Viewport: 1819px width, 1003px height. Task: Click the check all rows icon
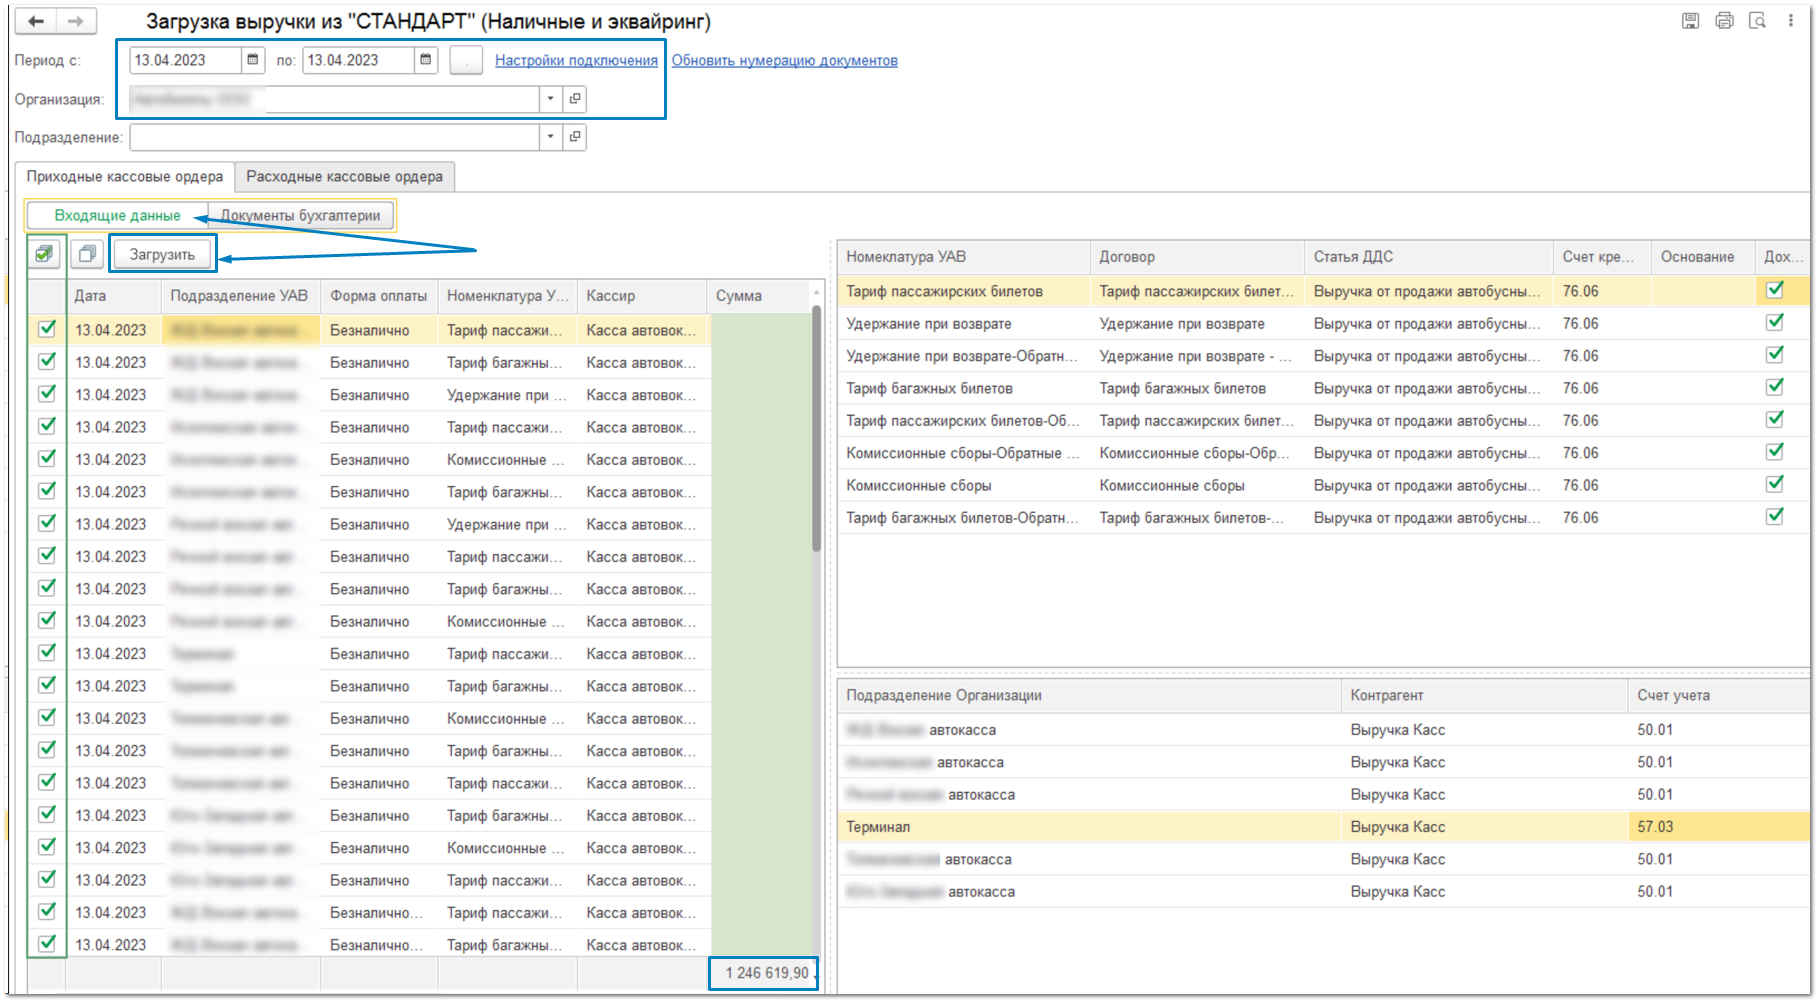coord(44,254)
